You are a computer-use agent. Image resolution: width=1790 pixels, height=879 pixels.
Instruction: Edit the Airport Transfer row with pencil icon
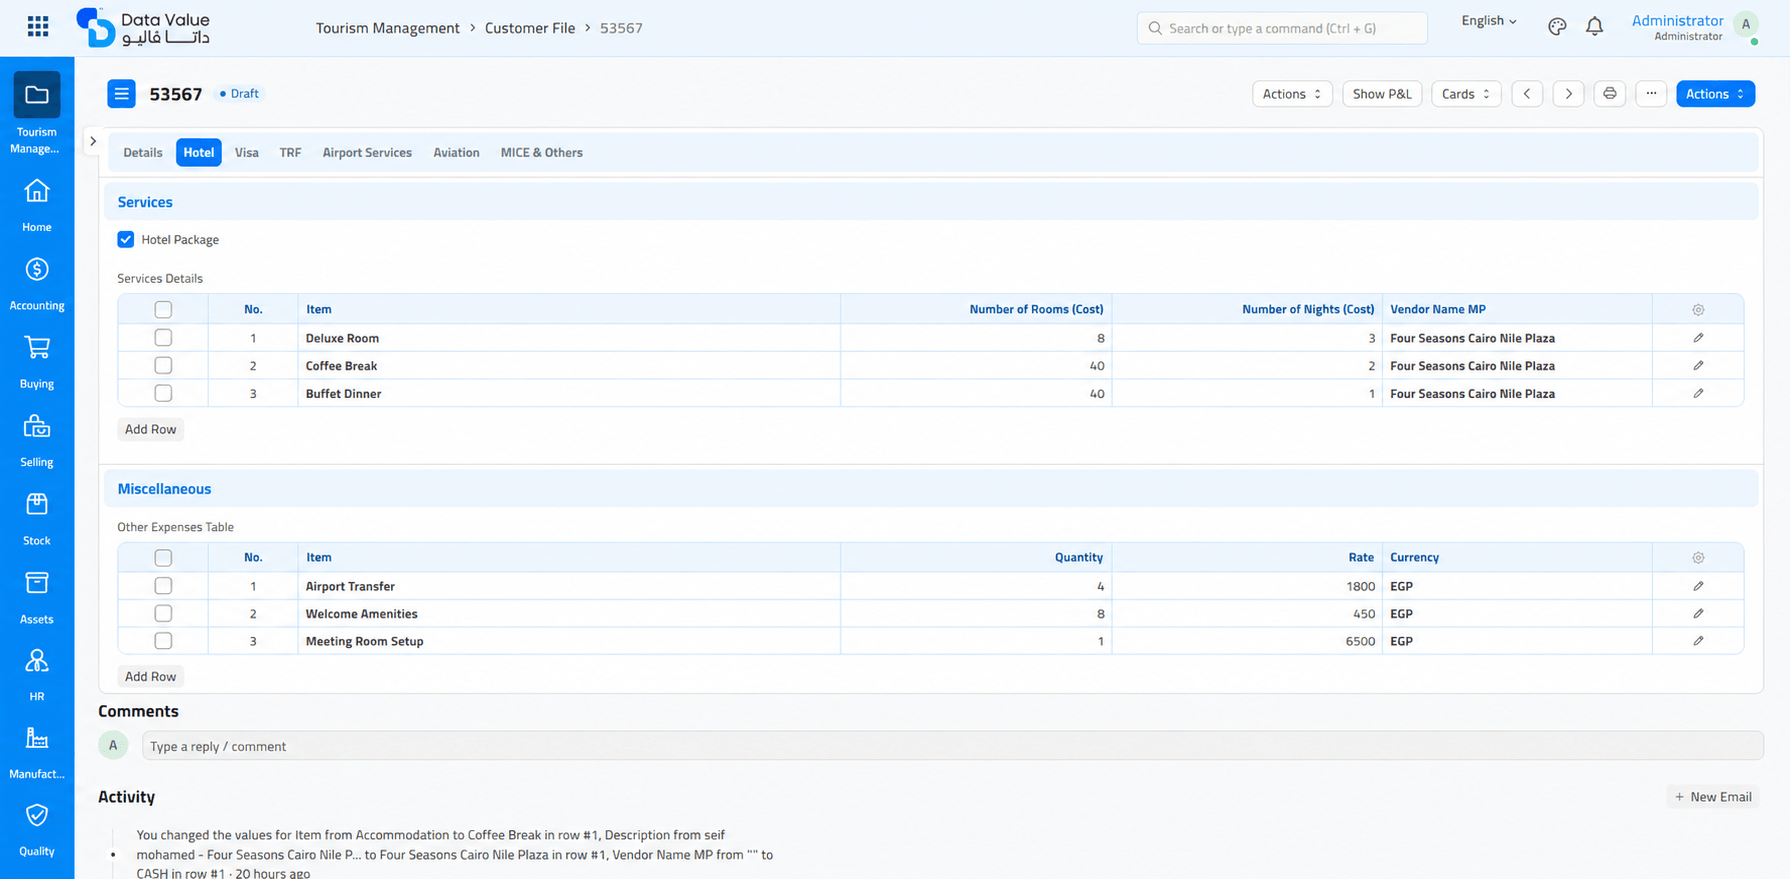coord(1698,586)
